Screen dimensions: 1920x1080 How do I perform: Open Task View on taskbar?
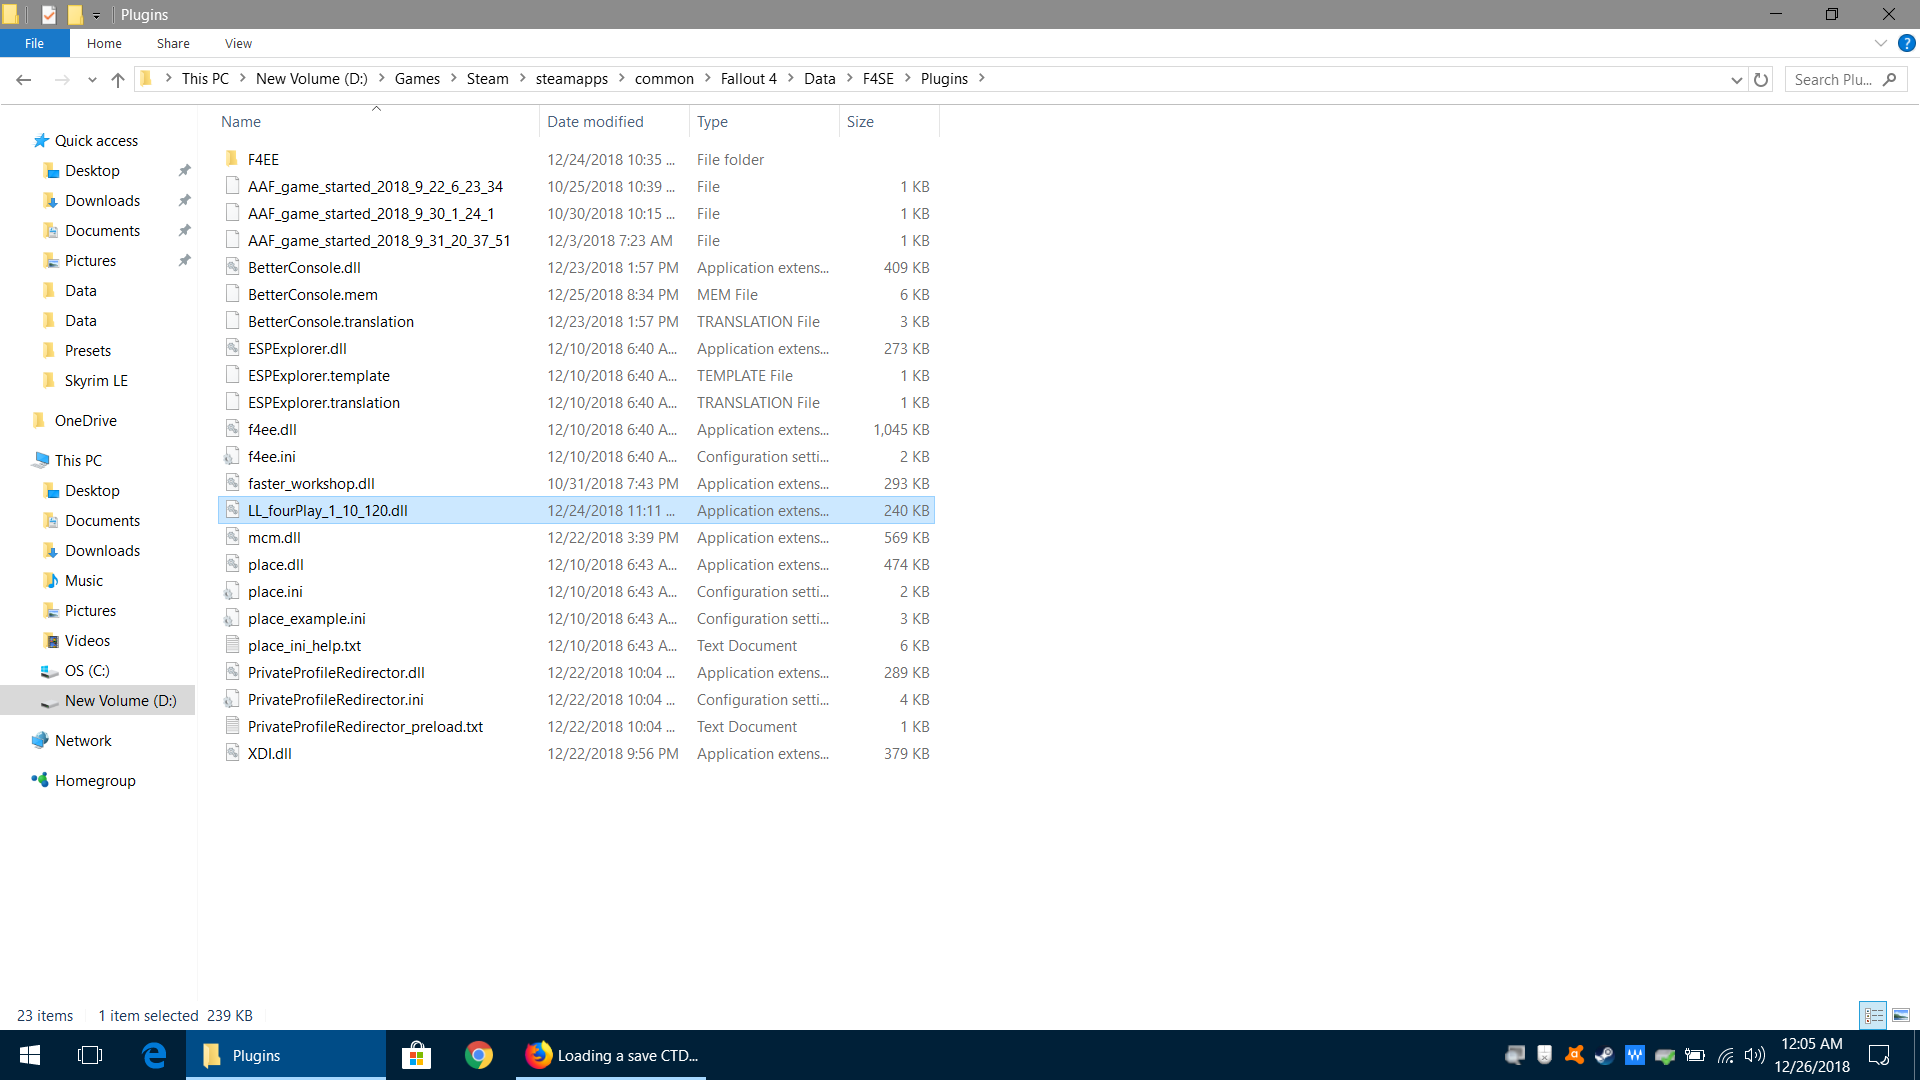pos(90,1055)
